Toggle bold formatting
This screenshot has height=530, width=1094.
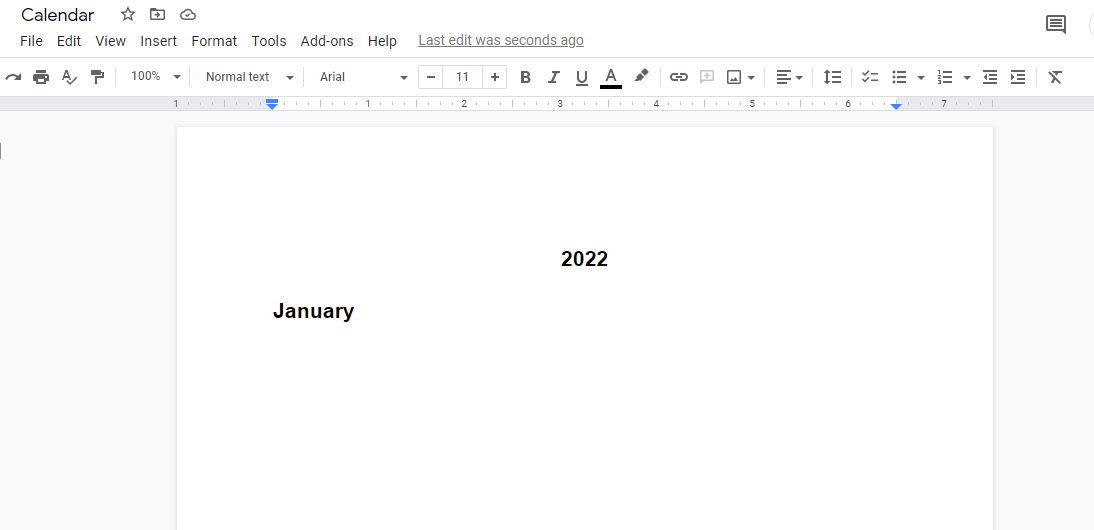pyautogui.click(x=525, y=77)
